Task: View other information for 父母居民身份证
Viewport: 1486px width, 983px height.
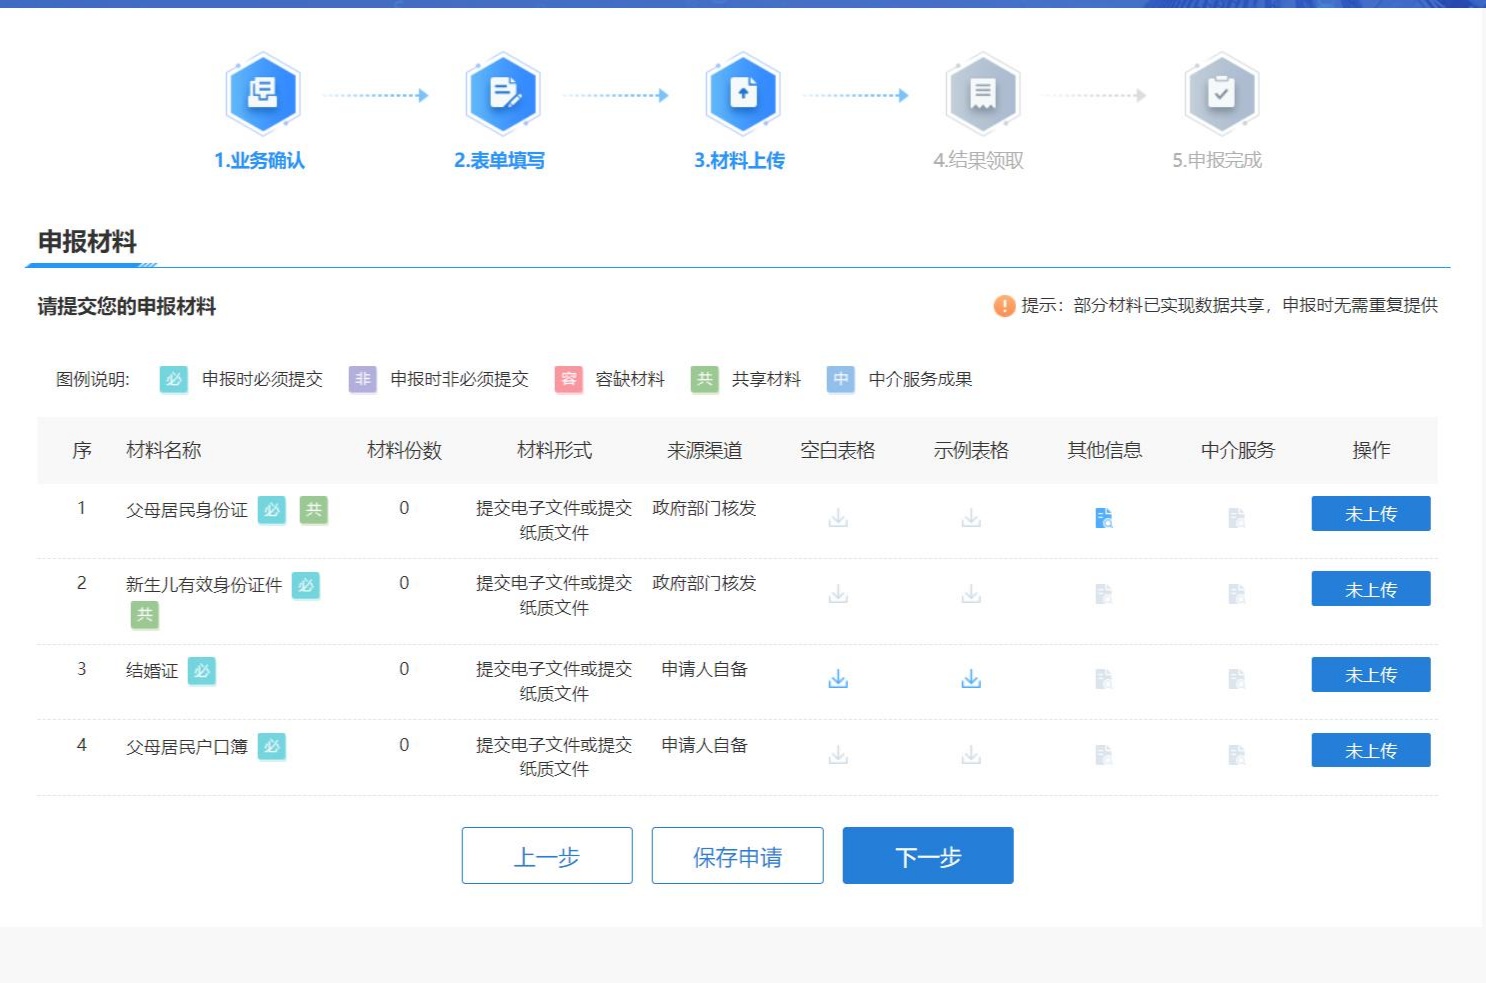Action: 1104,518
